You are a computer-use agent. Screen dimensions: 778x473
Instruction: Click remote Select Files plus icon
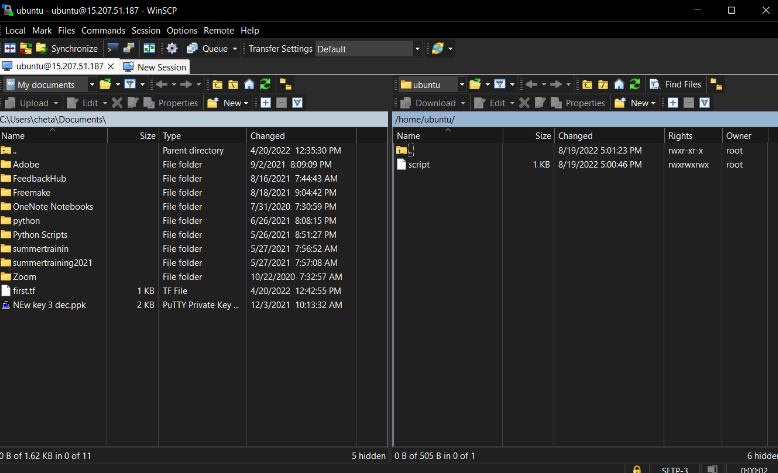(673, 103)
